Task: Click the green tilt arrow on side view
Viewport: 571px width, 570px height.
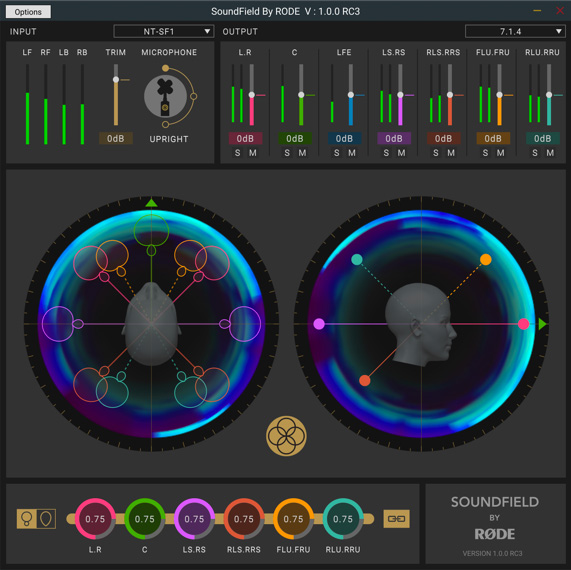Action: 542,324
